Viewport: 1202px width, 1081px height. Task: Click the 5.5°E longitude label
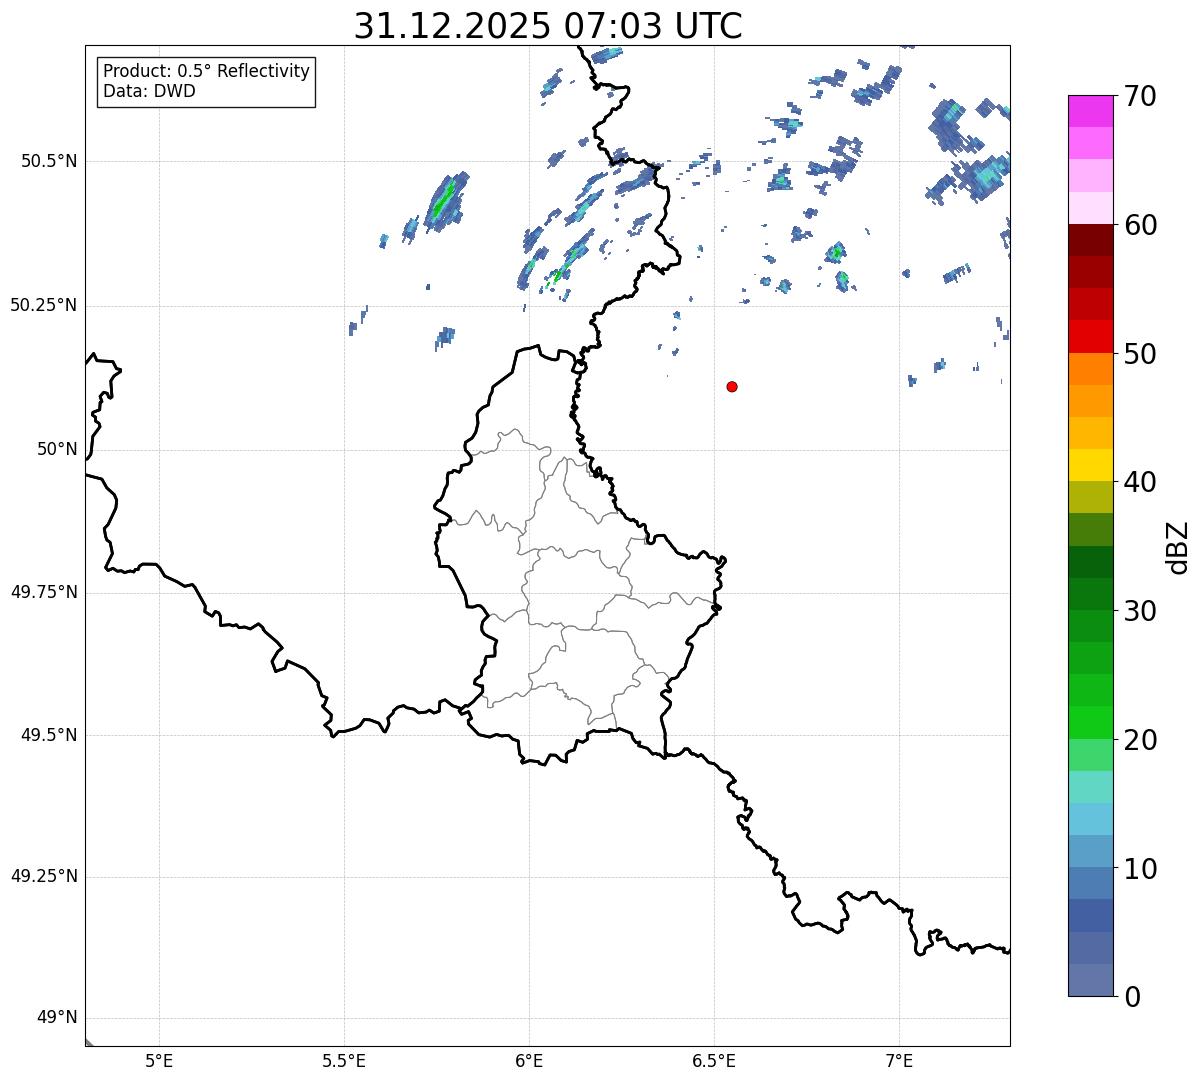tap(344, 1061)
